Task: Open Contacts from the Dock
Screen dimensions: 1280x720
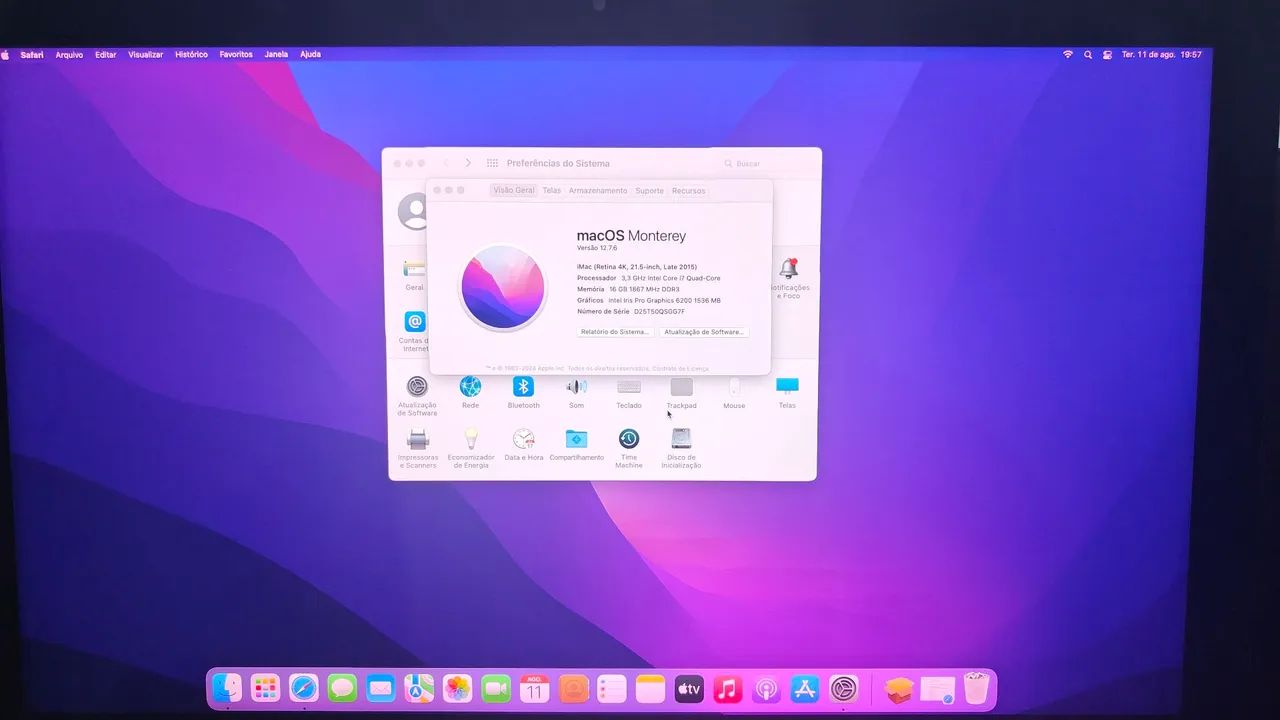Action: pos(573,688)
